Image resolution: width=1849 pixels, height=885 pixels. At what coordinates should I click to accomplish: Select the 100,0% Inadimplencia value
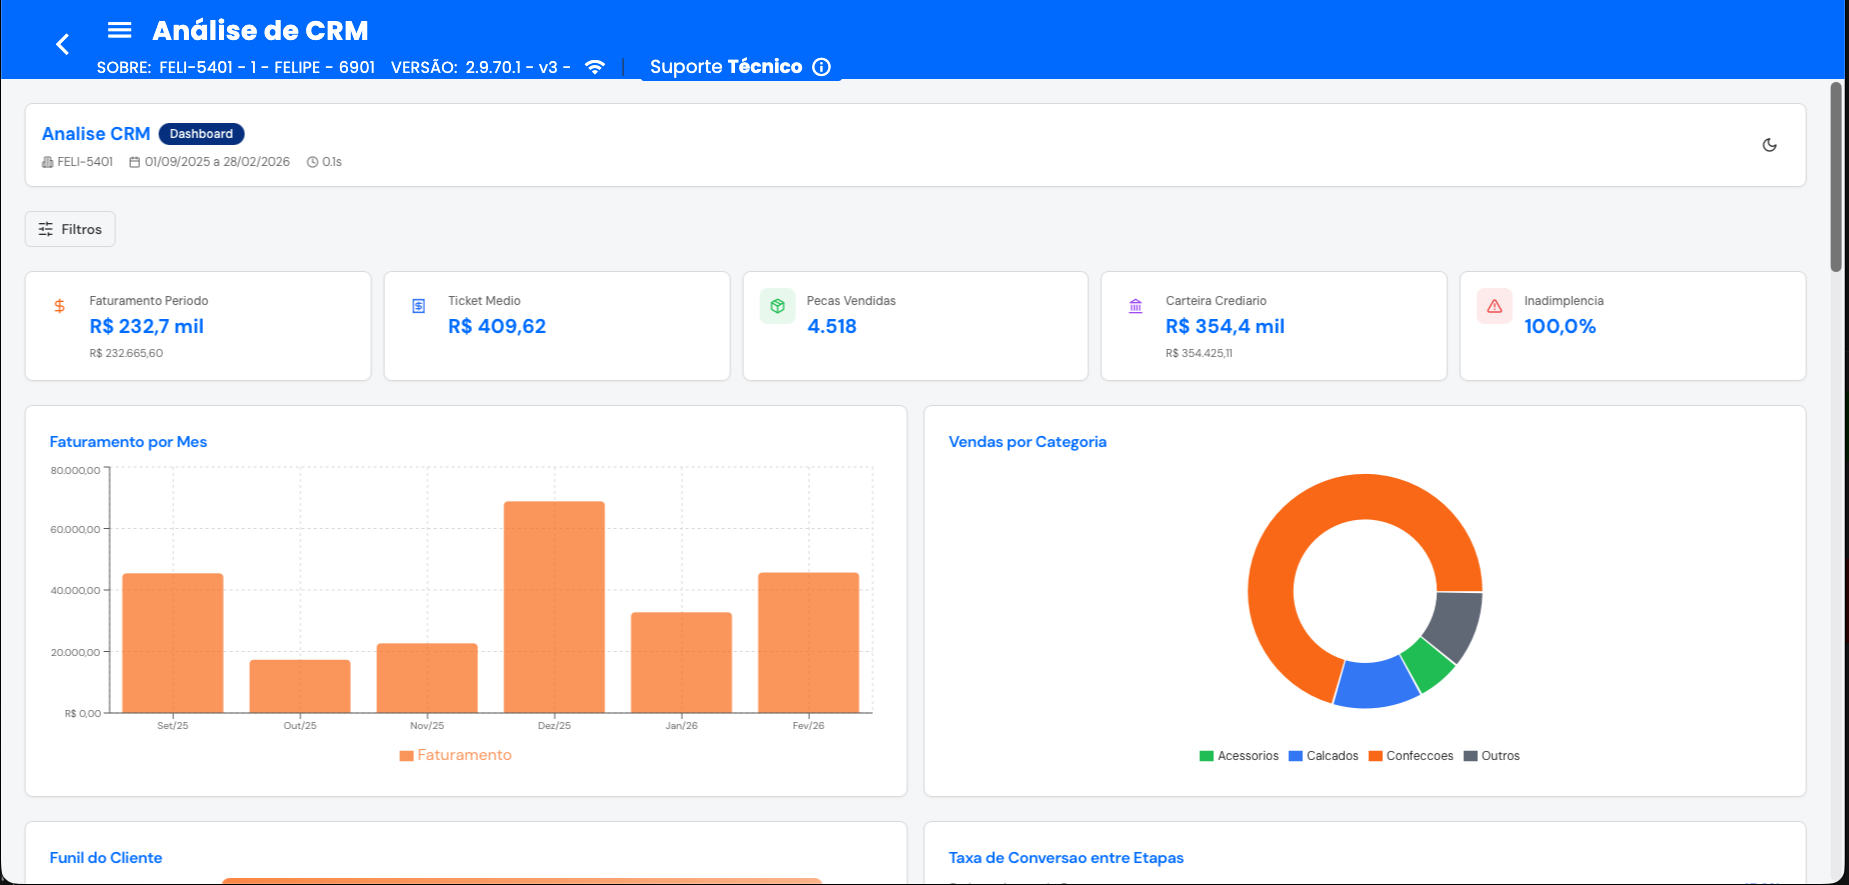(1560, 326)
